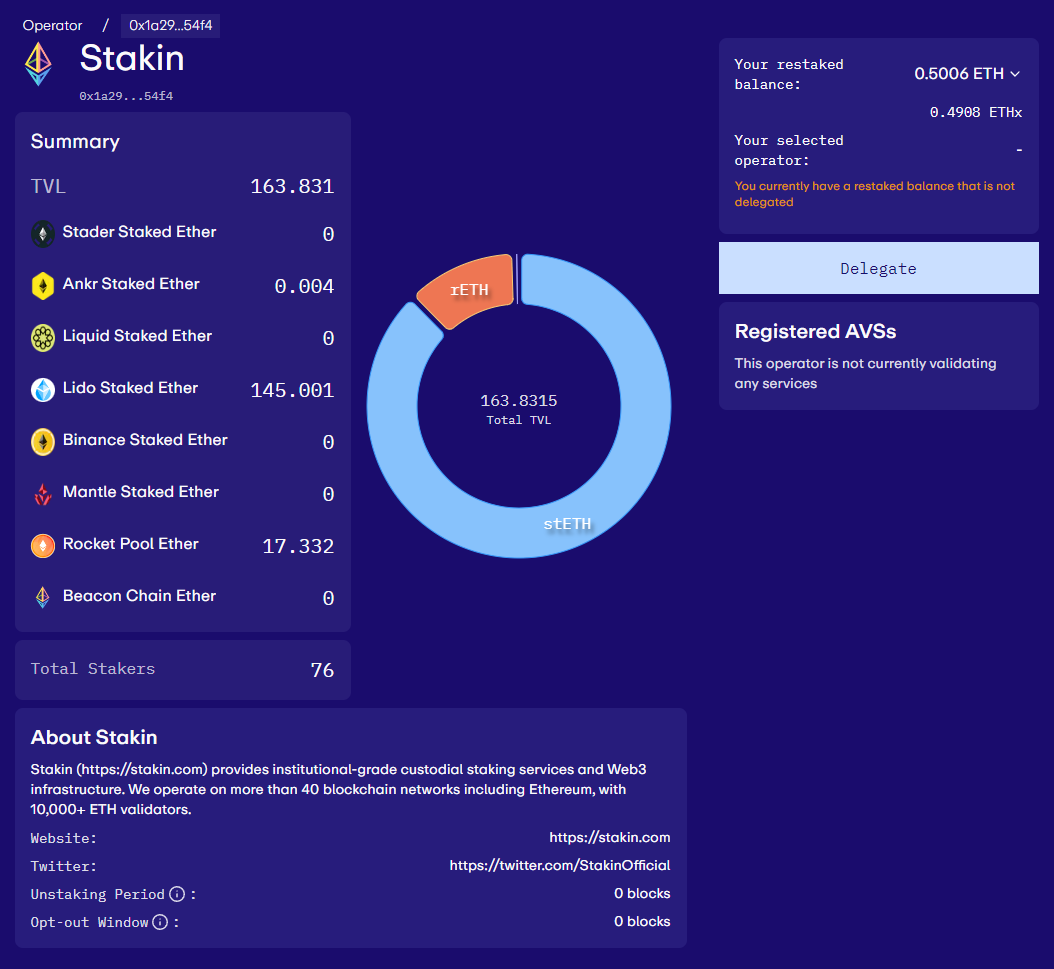This screenshot has height=969, width=1054.
Task: Click the Lido Staked Ether icon
Action: (41, 389)
